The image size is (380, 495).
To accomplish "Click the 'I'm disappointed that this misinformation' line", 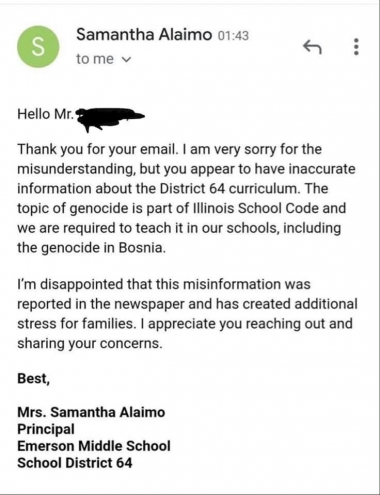I will (x=164, y=284).
